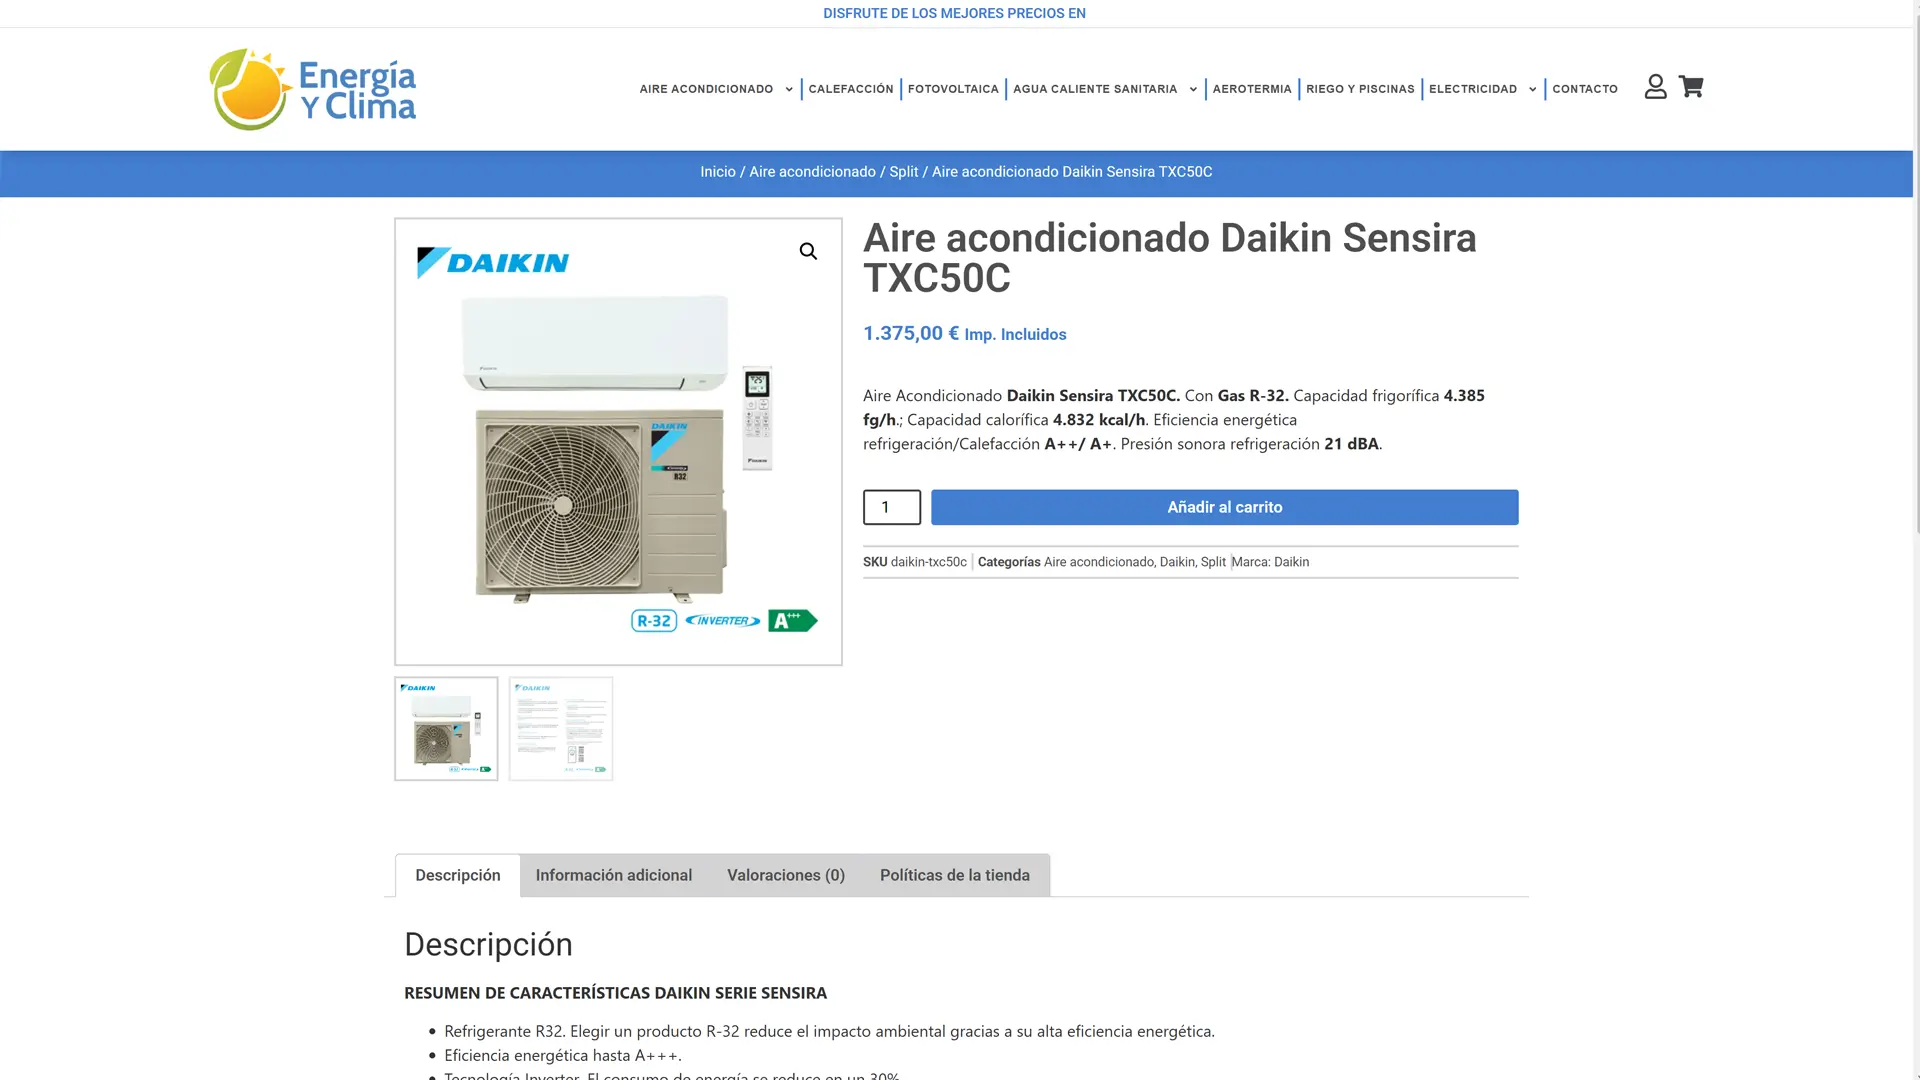The image size is (1920, 1080).
Task: Click the magnifier zoom icon on product image
Action: tap(808, 251)
